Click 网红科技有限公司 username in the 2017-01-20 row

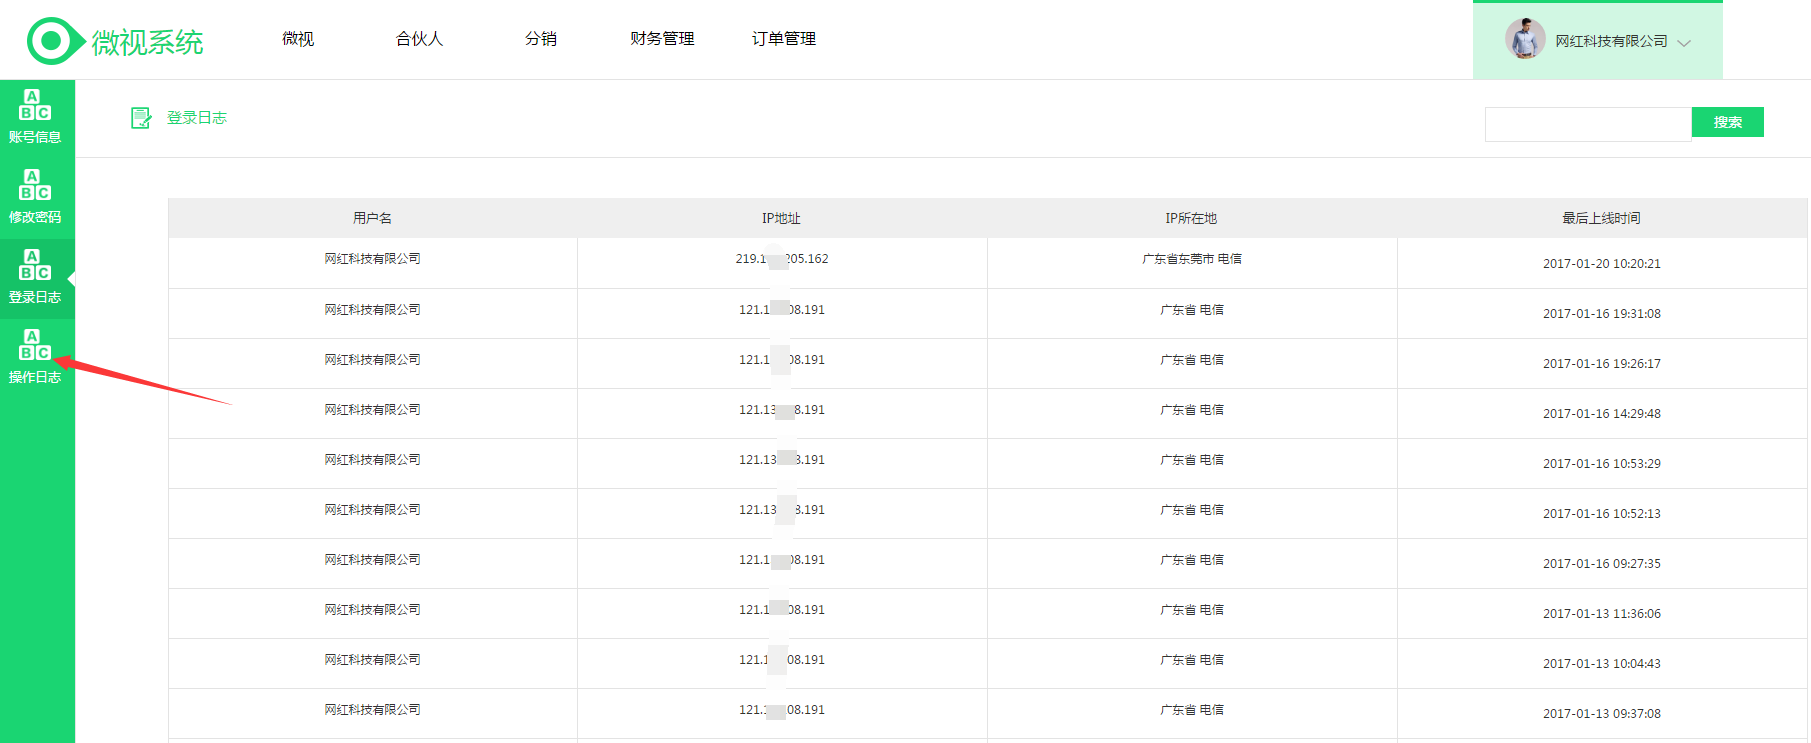point(372,259)
